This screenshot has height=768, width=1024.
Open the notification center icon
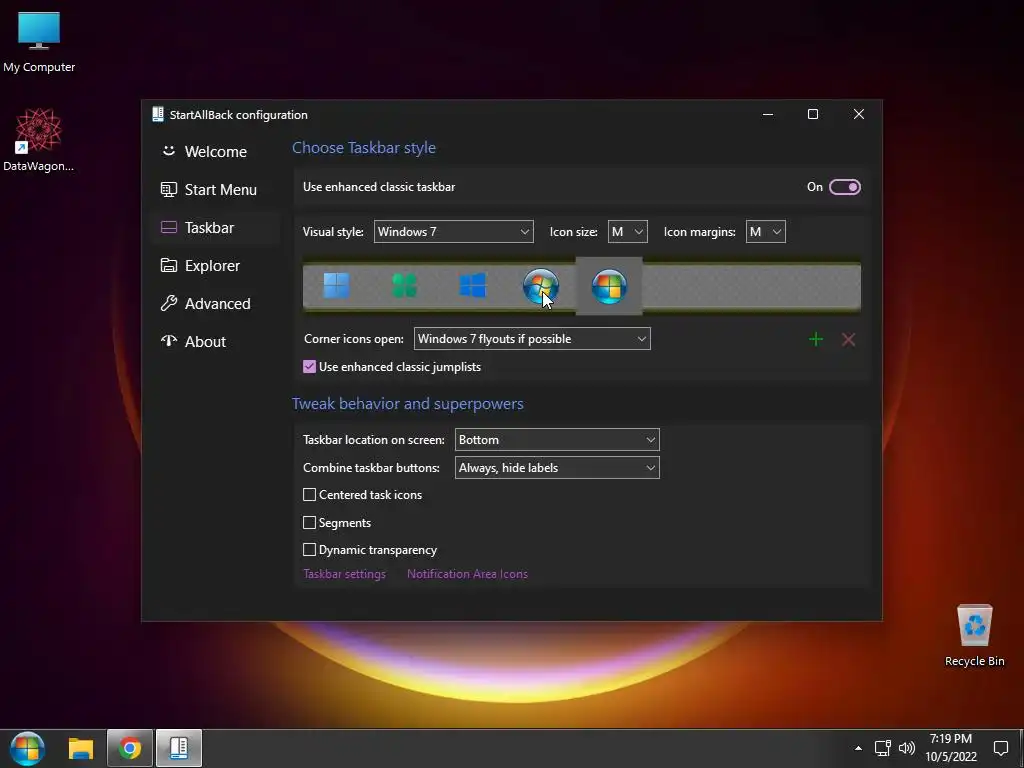point(1000,748)
